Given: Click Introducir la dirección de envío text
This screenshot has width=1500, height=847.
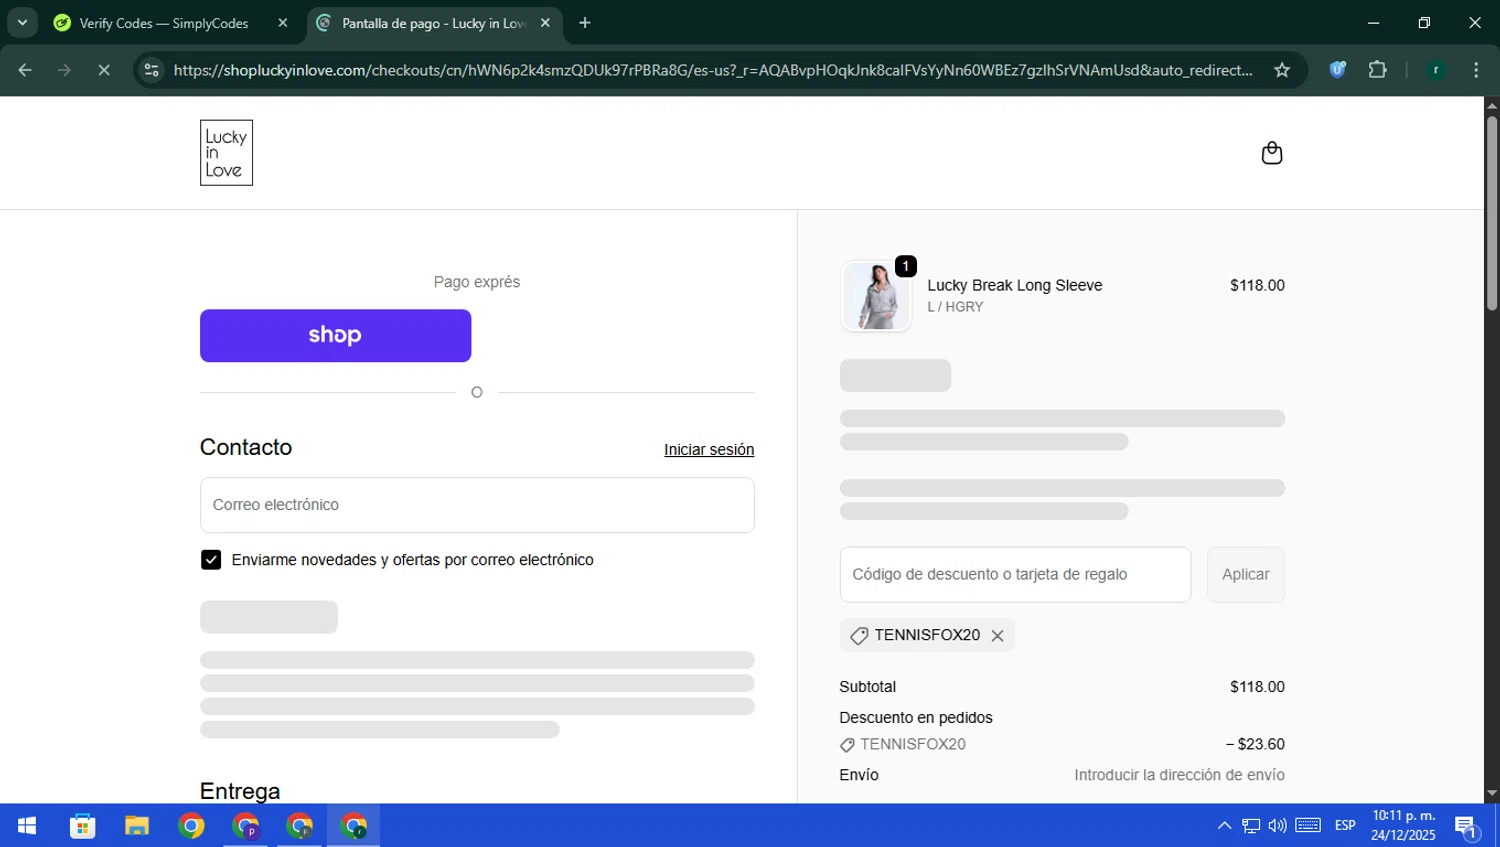Looking at the screenshot, I should 1180,776.
